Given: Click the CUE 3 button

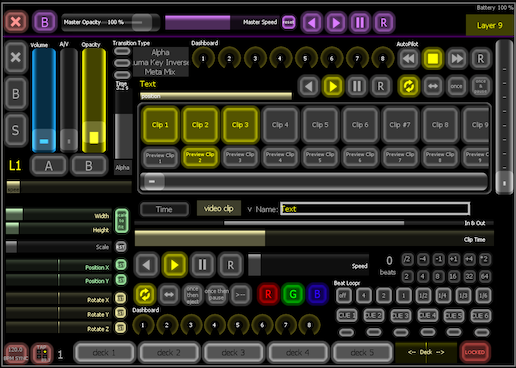Looking at the screenshot, I should click(x=401, y=315).
